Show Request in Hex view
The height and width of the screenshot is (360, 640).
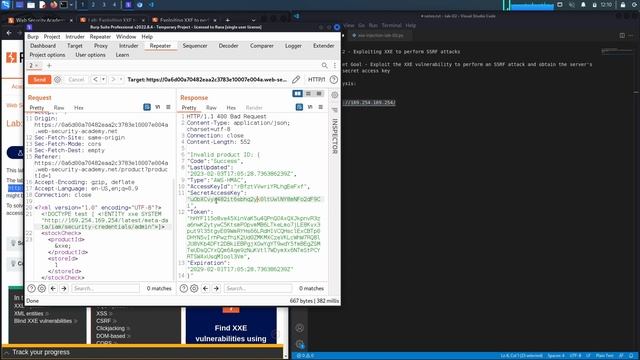pyautogui.click(x=79, y=108)
